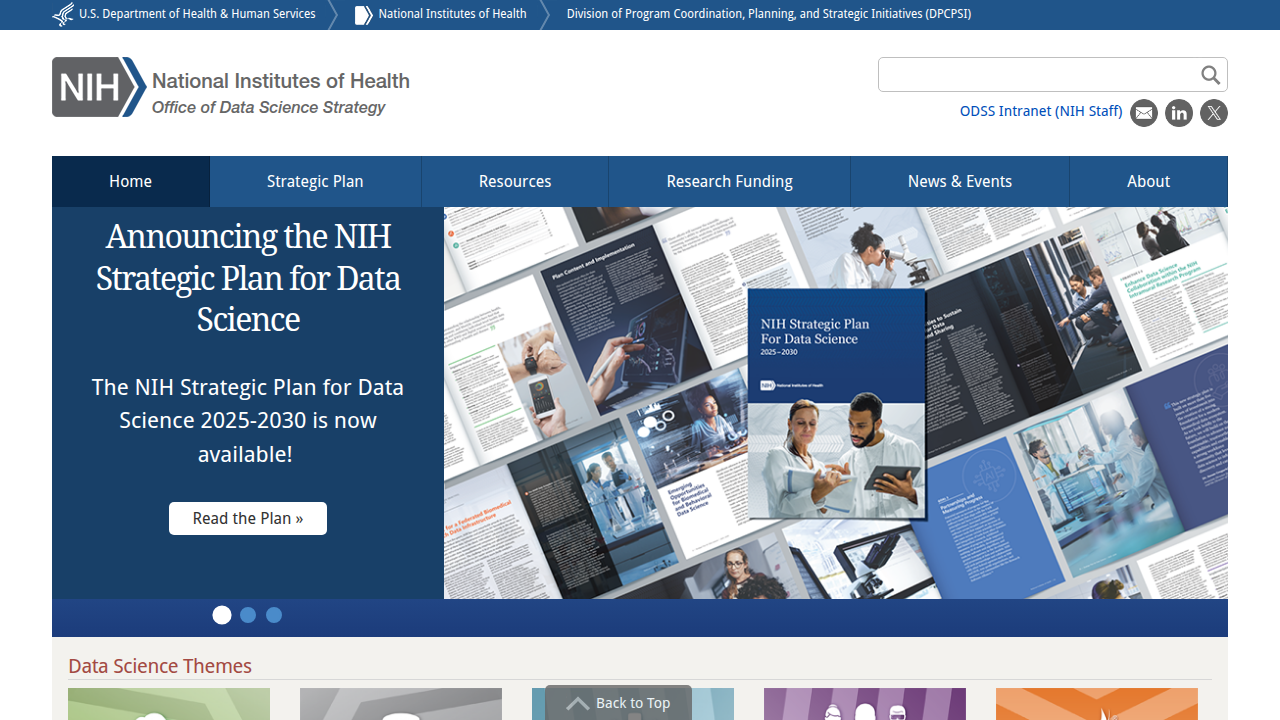
Task: Open the purple theme thumbnail
Action: (865, 704)
